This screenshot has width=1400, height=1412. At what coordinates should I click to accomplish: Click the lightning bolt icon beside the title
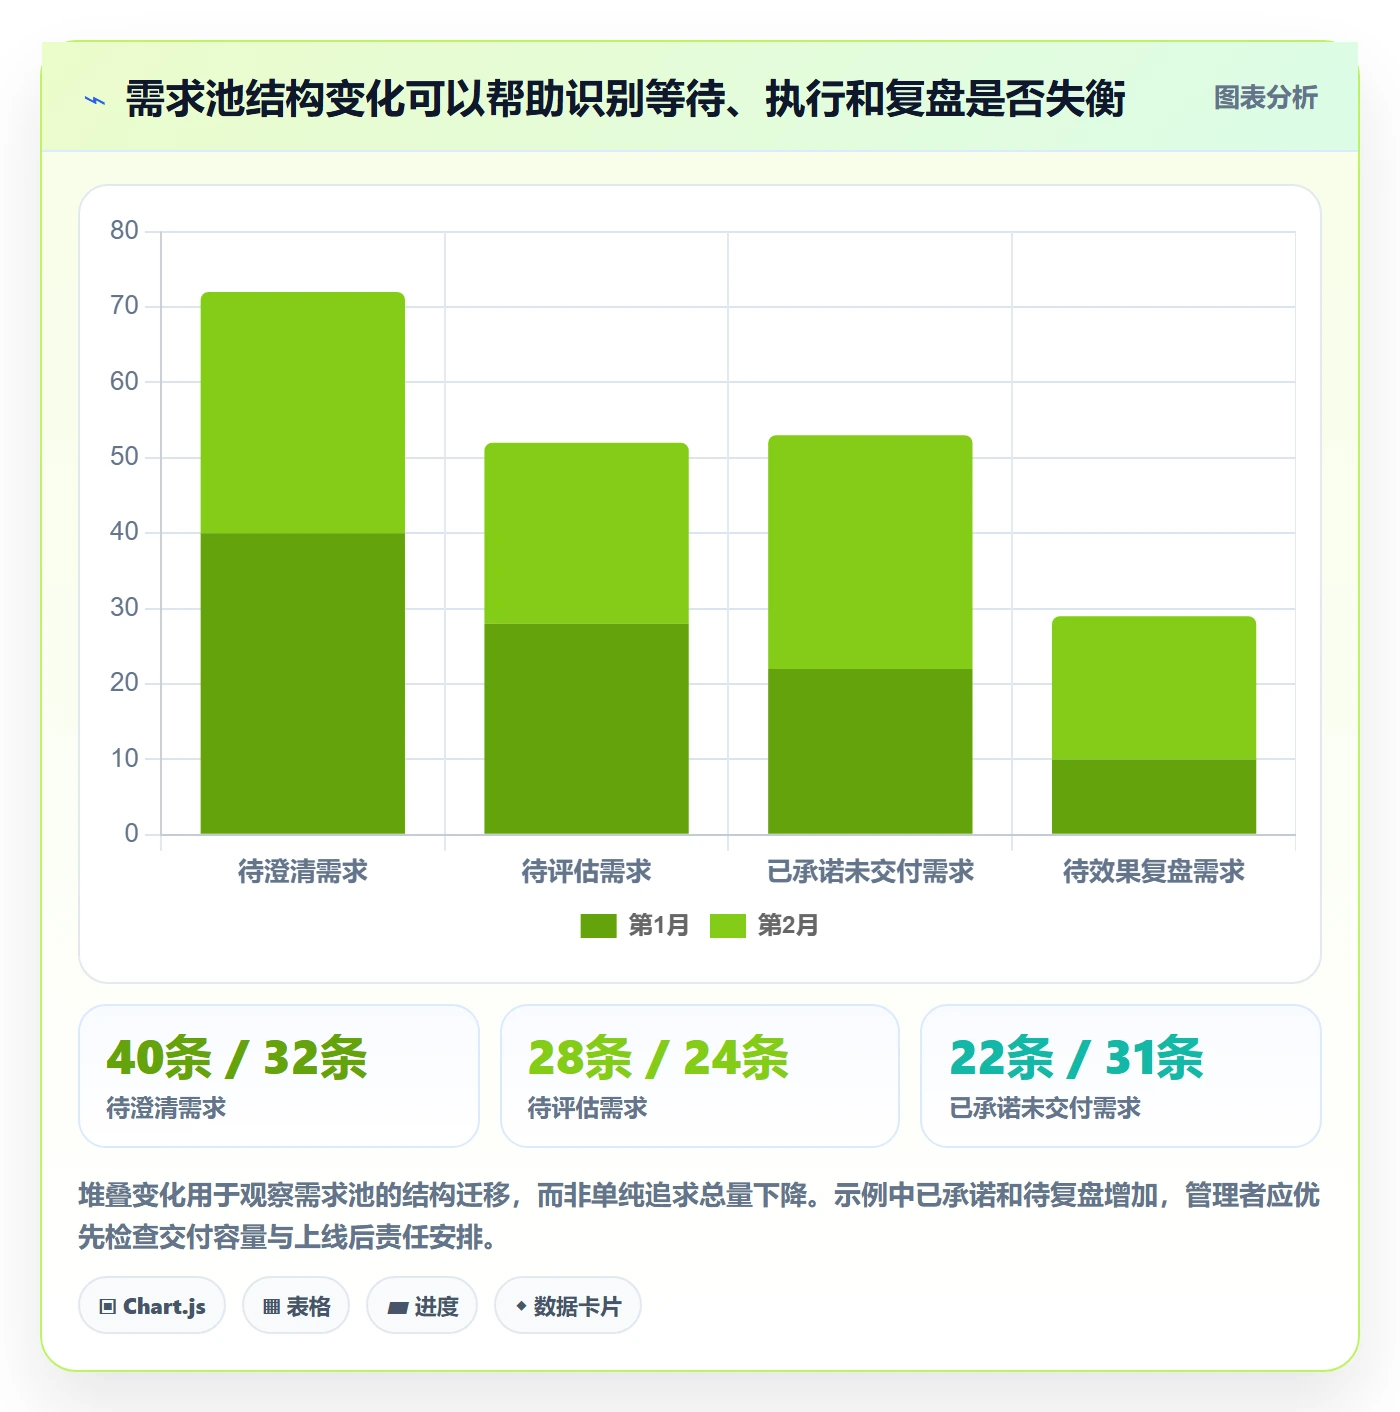point(95,99)
